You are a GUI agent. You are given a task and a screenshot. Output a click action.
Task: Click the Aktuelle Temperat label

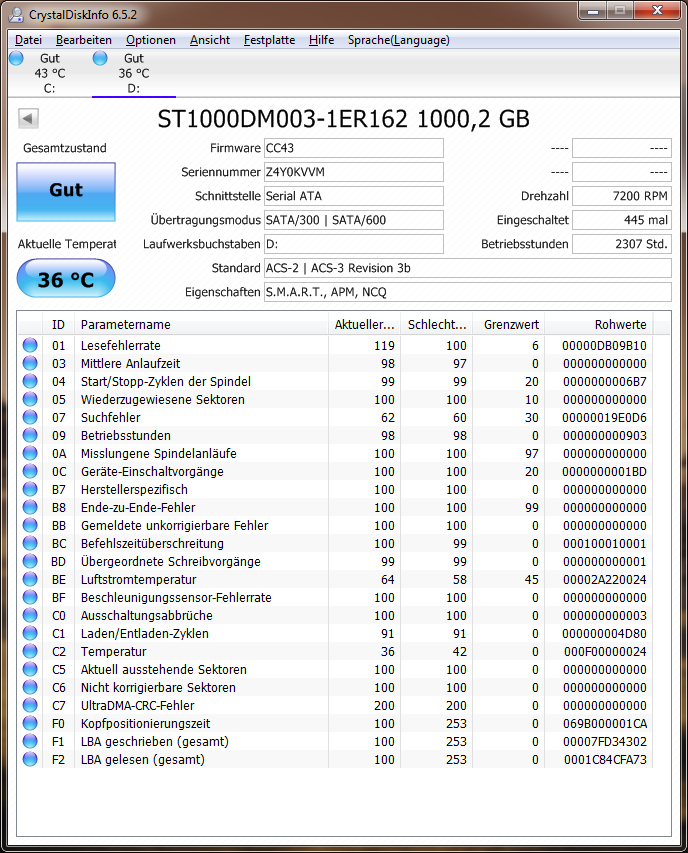tap(67, 244)
